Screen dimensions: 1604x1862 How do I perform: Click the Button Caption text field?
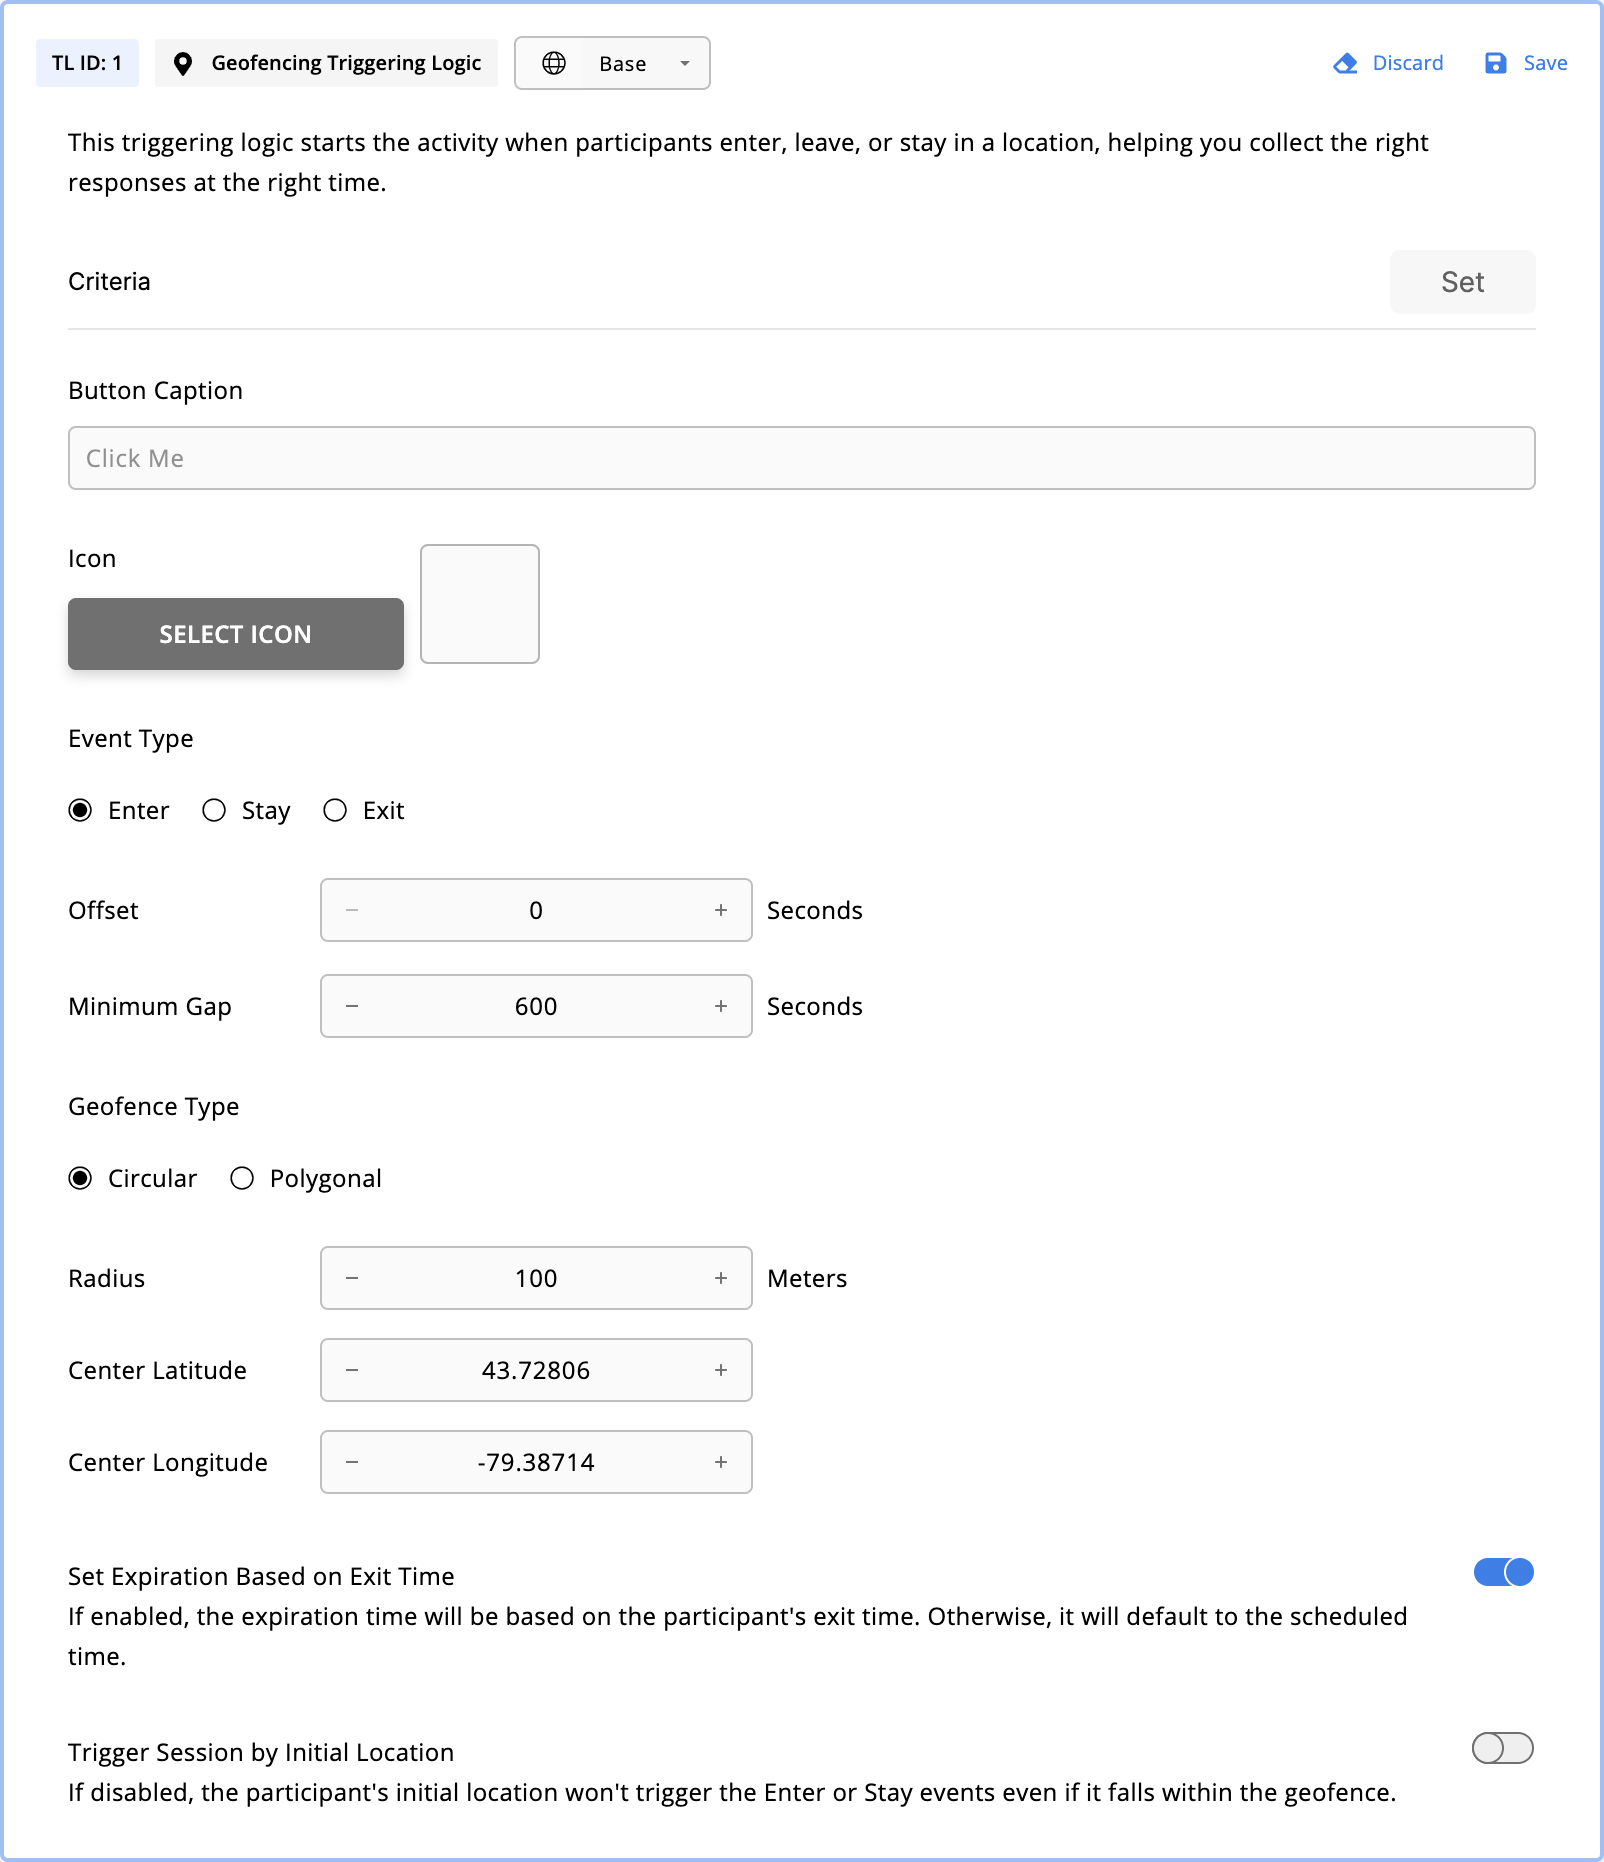800,458
